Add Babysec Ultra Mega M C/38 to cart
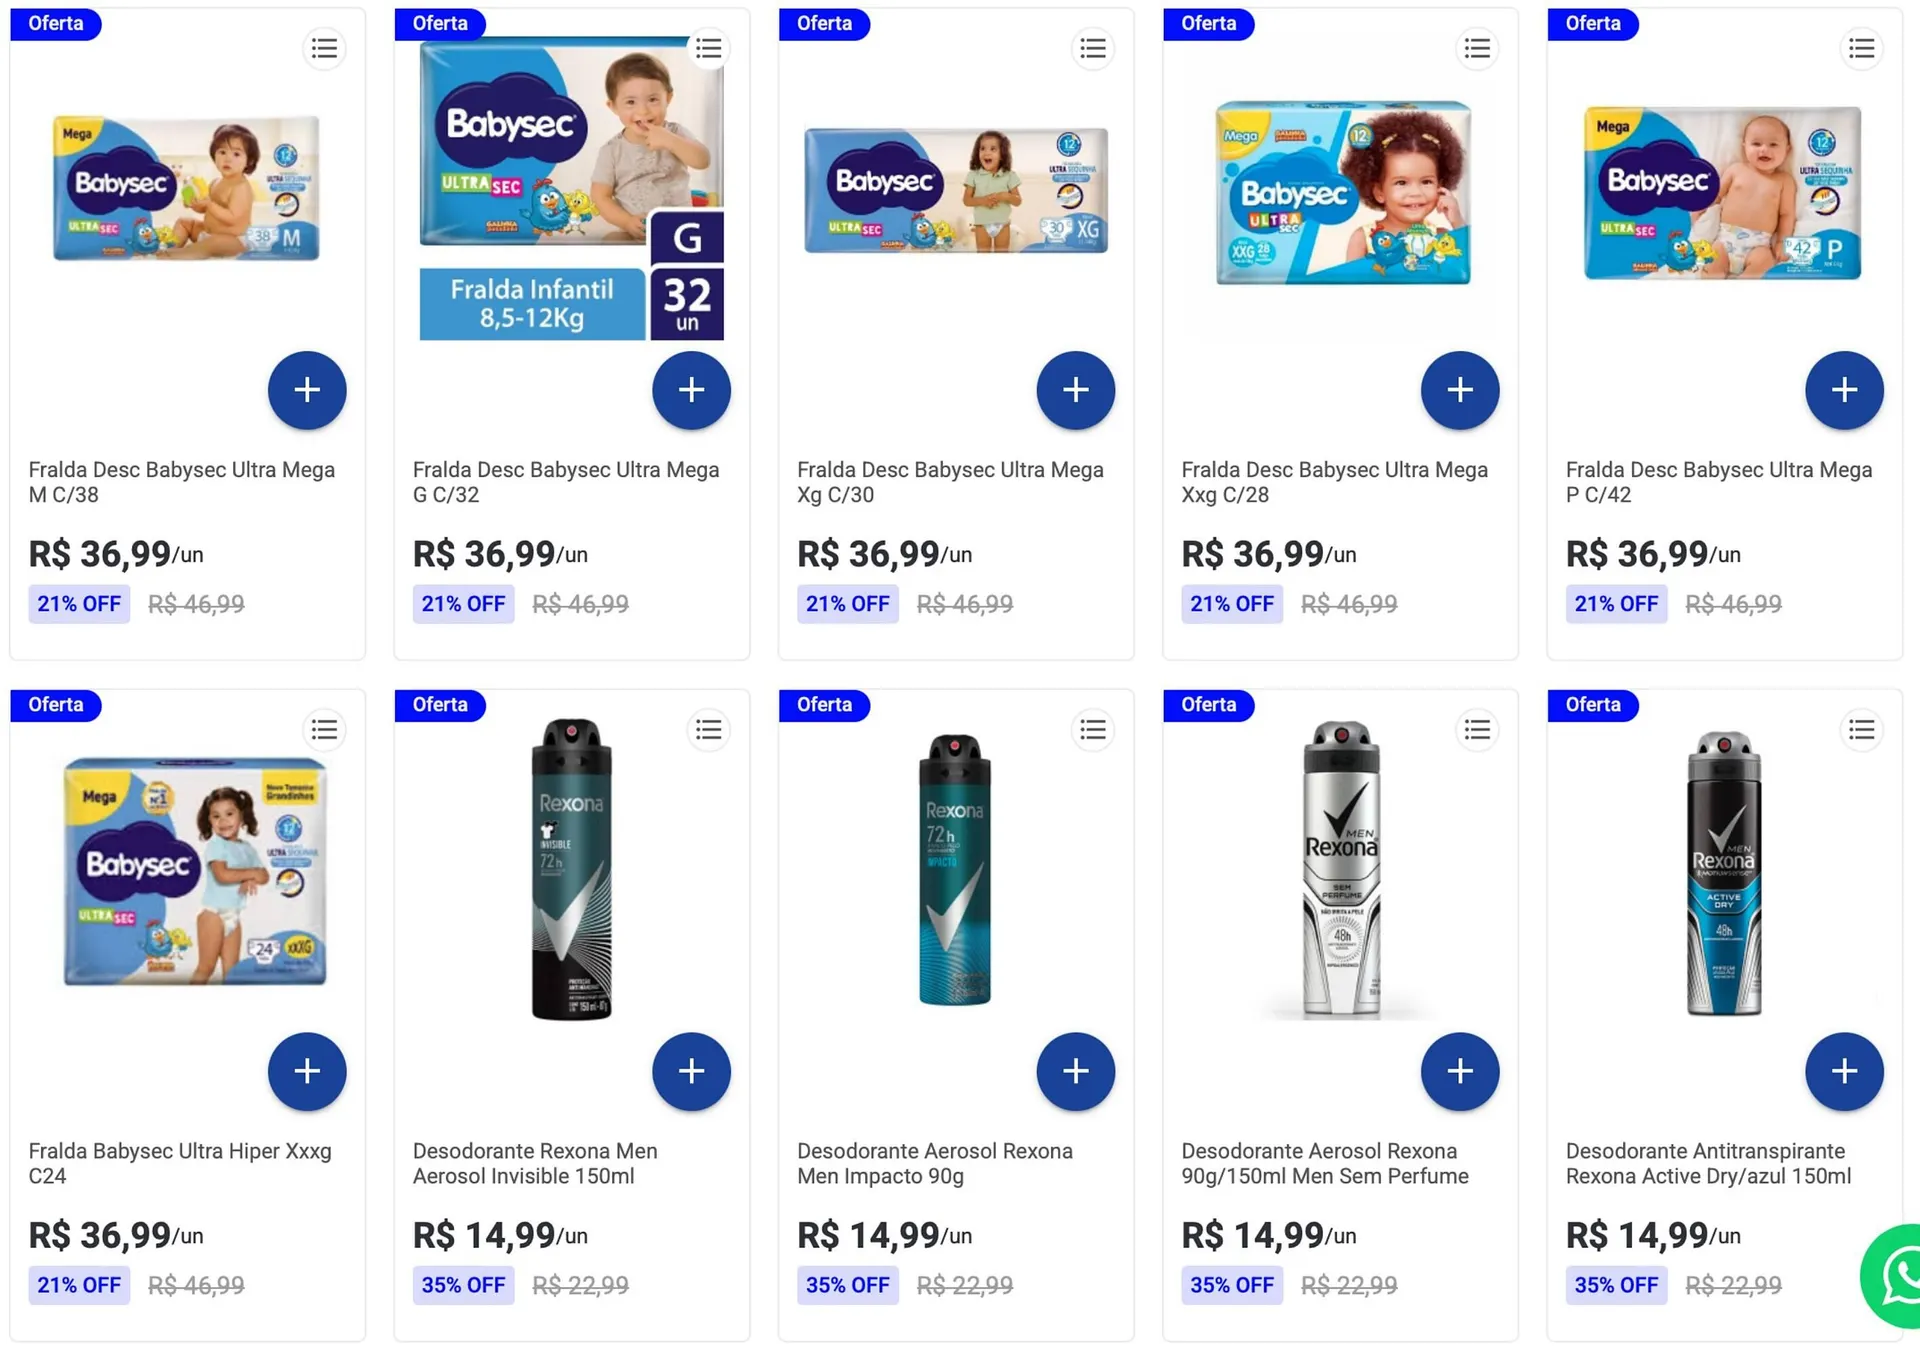The width and height of the screenshot is (1920, 1355). click(x=307, y=390)
